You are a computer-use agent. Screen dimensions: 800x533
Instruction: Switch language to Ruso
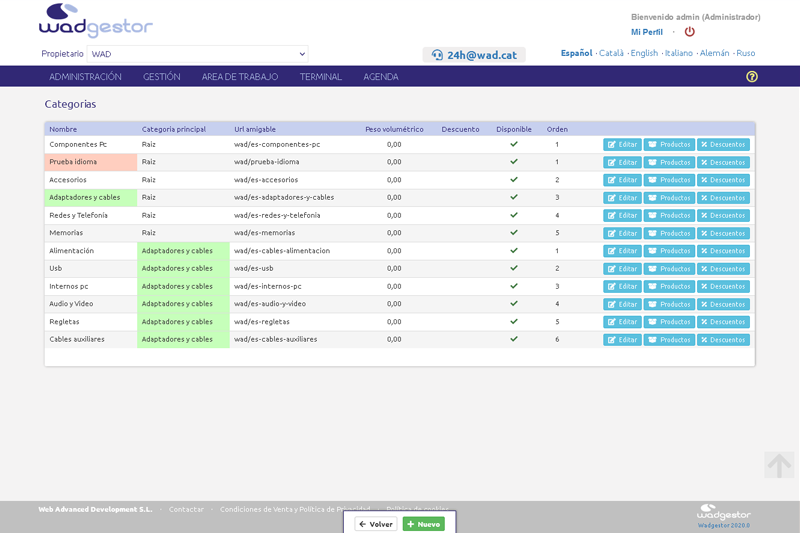745,53
